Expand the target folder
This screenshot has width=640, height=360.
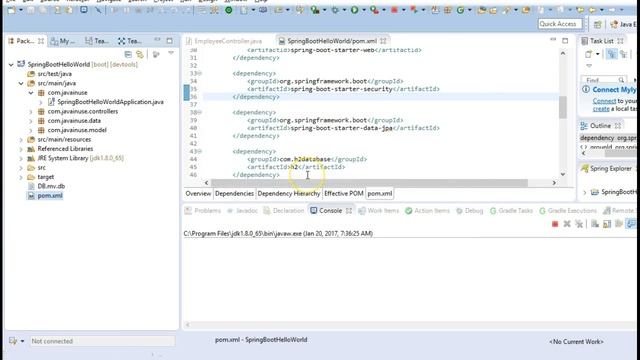[21, 177]
